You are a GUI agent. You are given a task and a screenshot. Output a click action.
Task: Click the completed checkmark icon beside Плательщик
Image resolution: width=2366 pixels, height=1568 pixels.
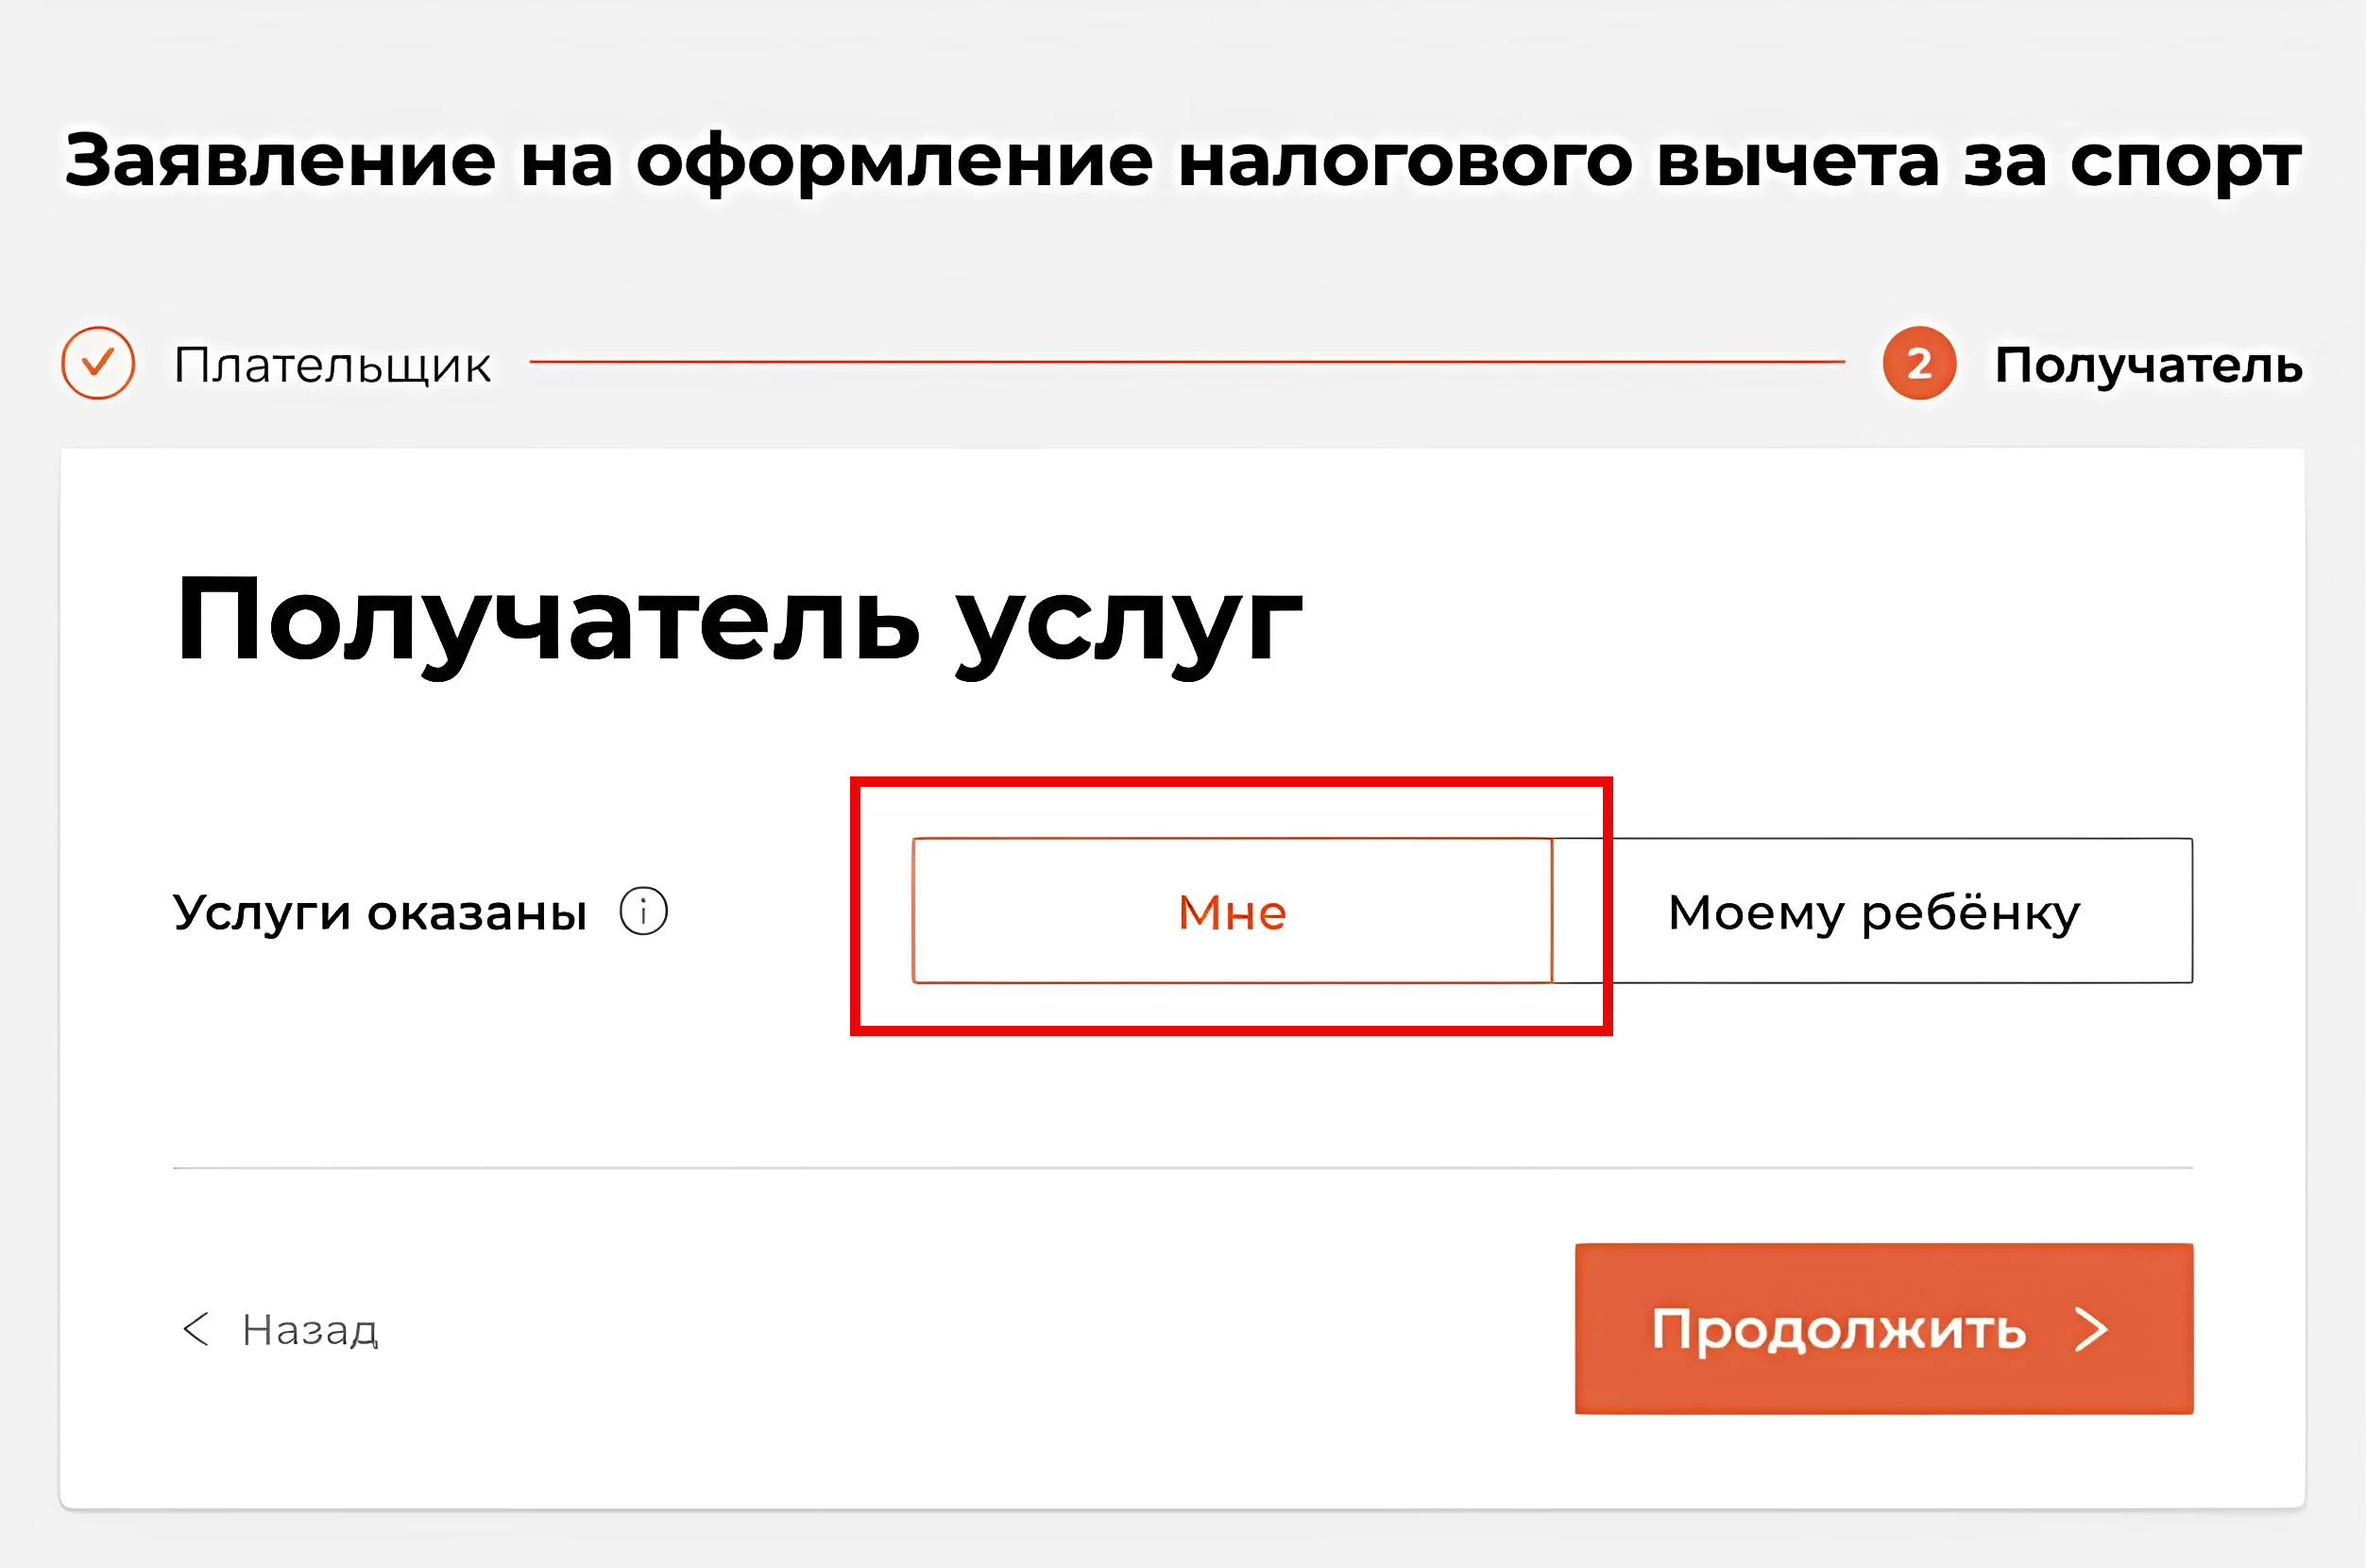(98, 363)
